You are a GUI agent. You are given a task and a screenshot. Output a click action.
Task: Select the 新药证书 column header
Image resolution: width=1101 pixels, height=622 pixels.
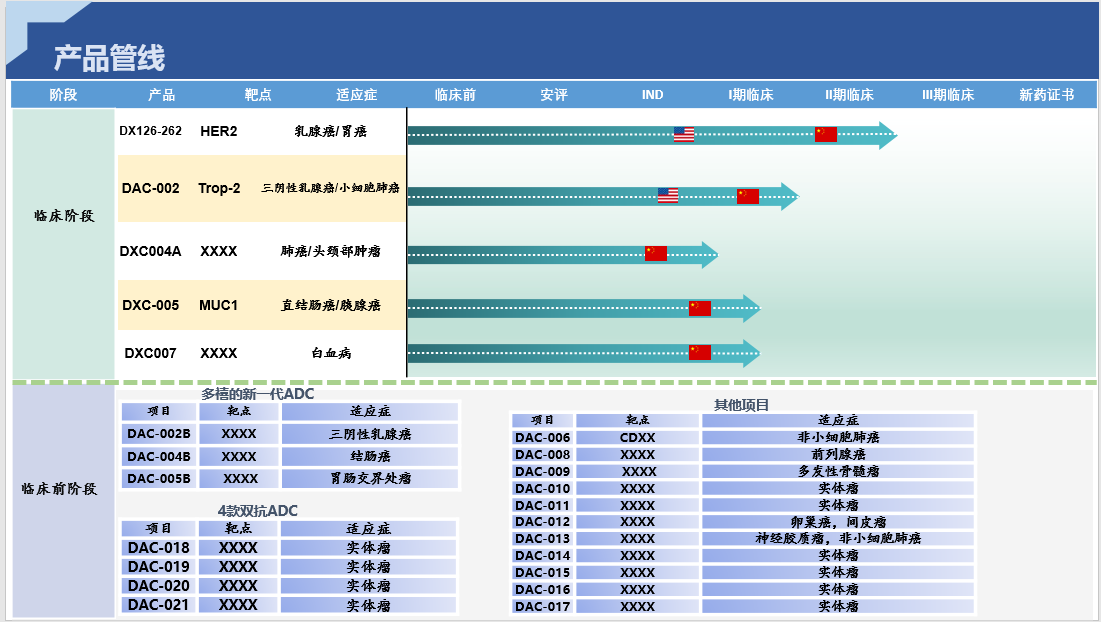tap(1046, 95)
